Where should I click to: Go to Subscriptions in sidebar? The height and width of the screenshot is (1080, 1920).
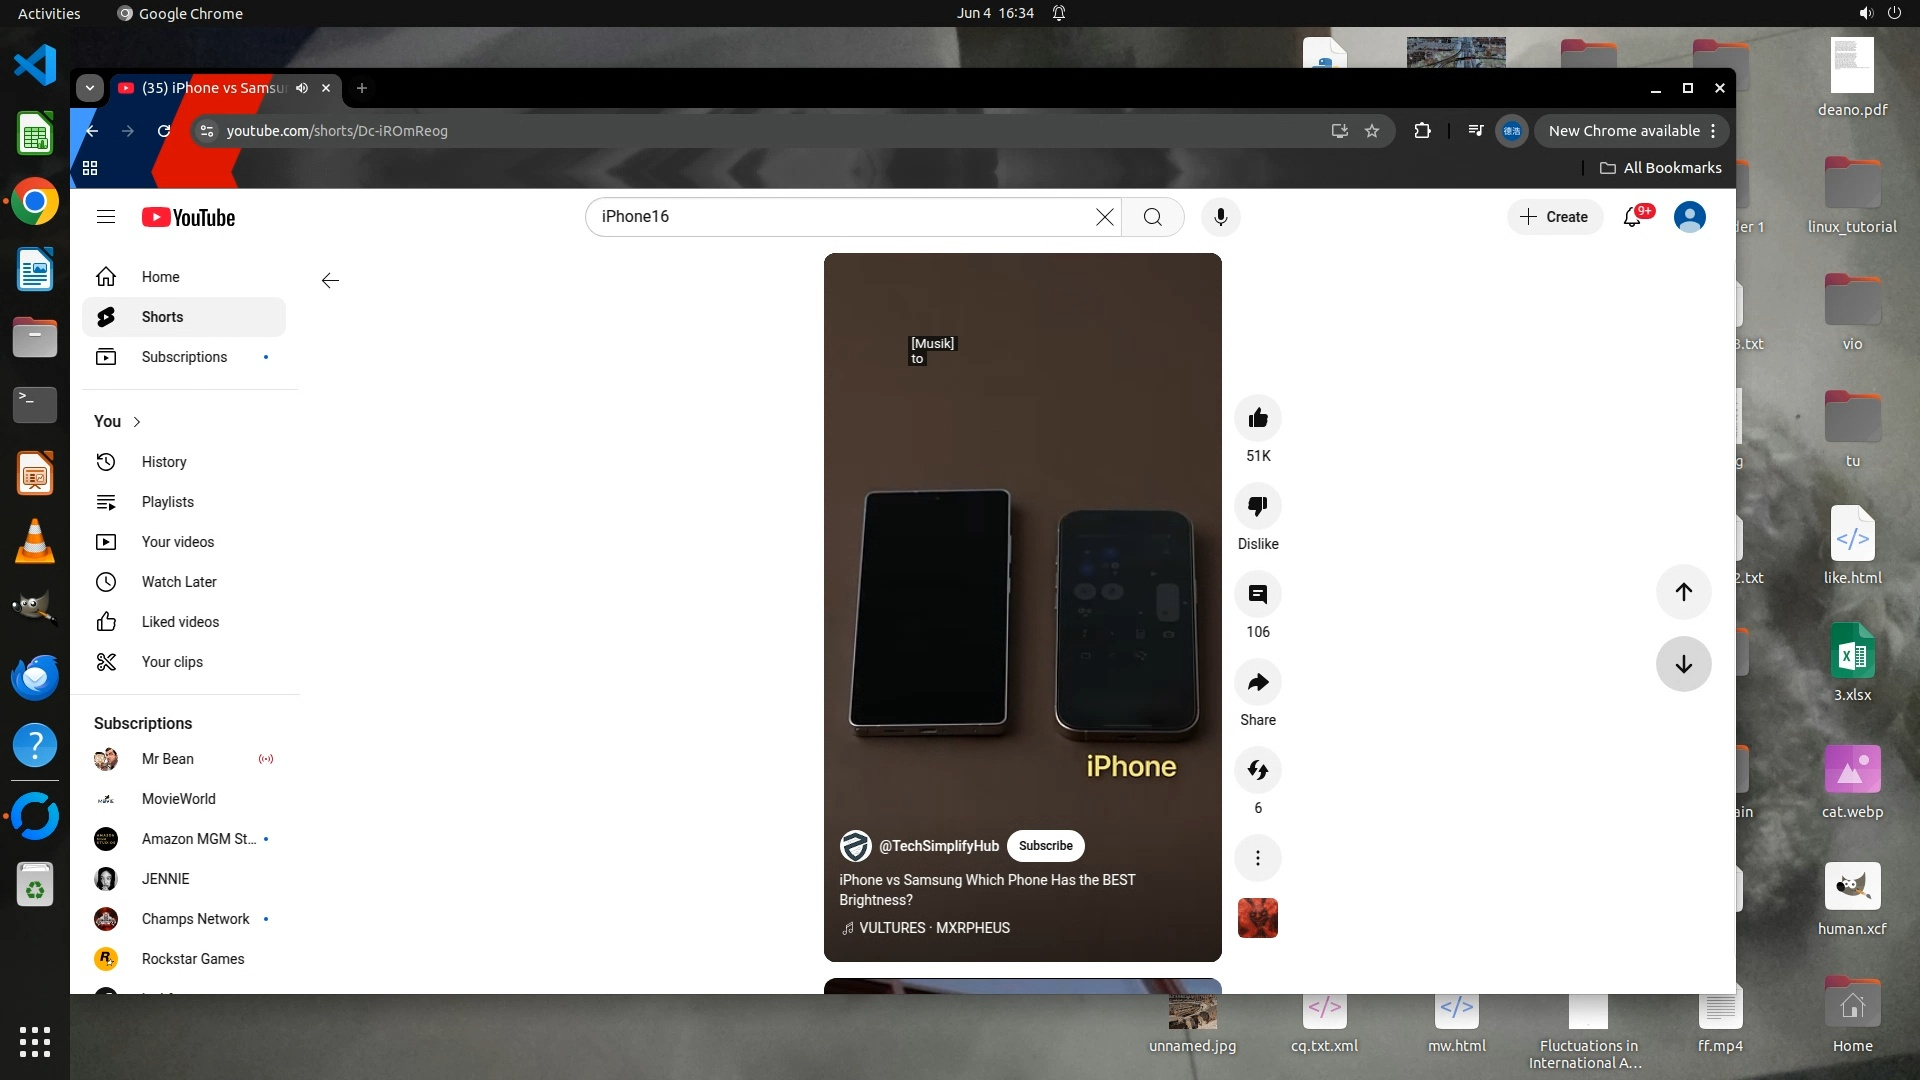point(184,357)
